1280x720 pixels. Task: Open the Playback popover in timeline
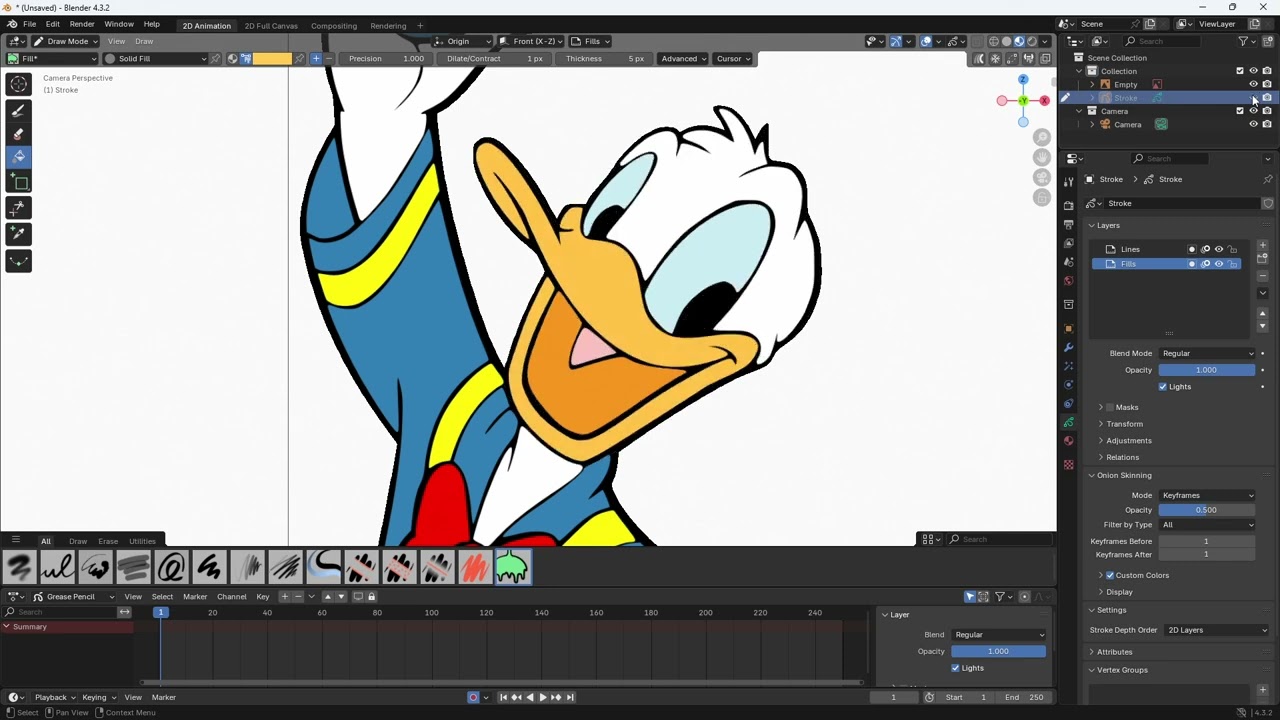(x=54, y=697)
